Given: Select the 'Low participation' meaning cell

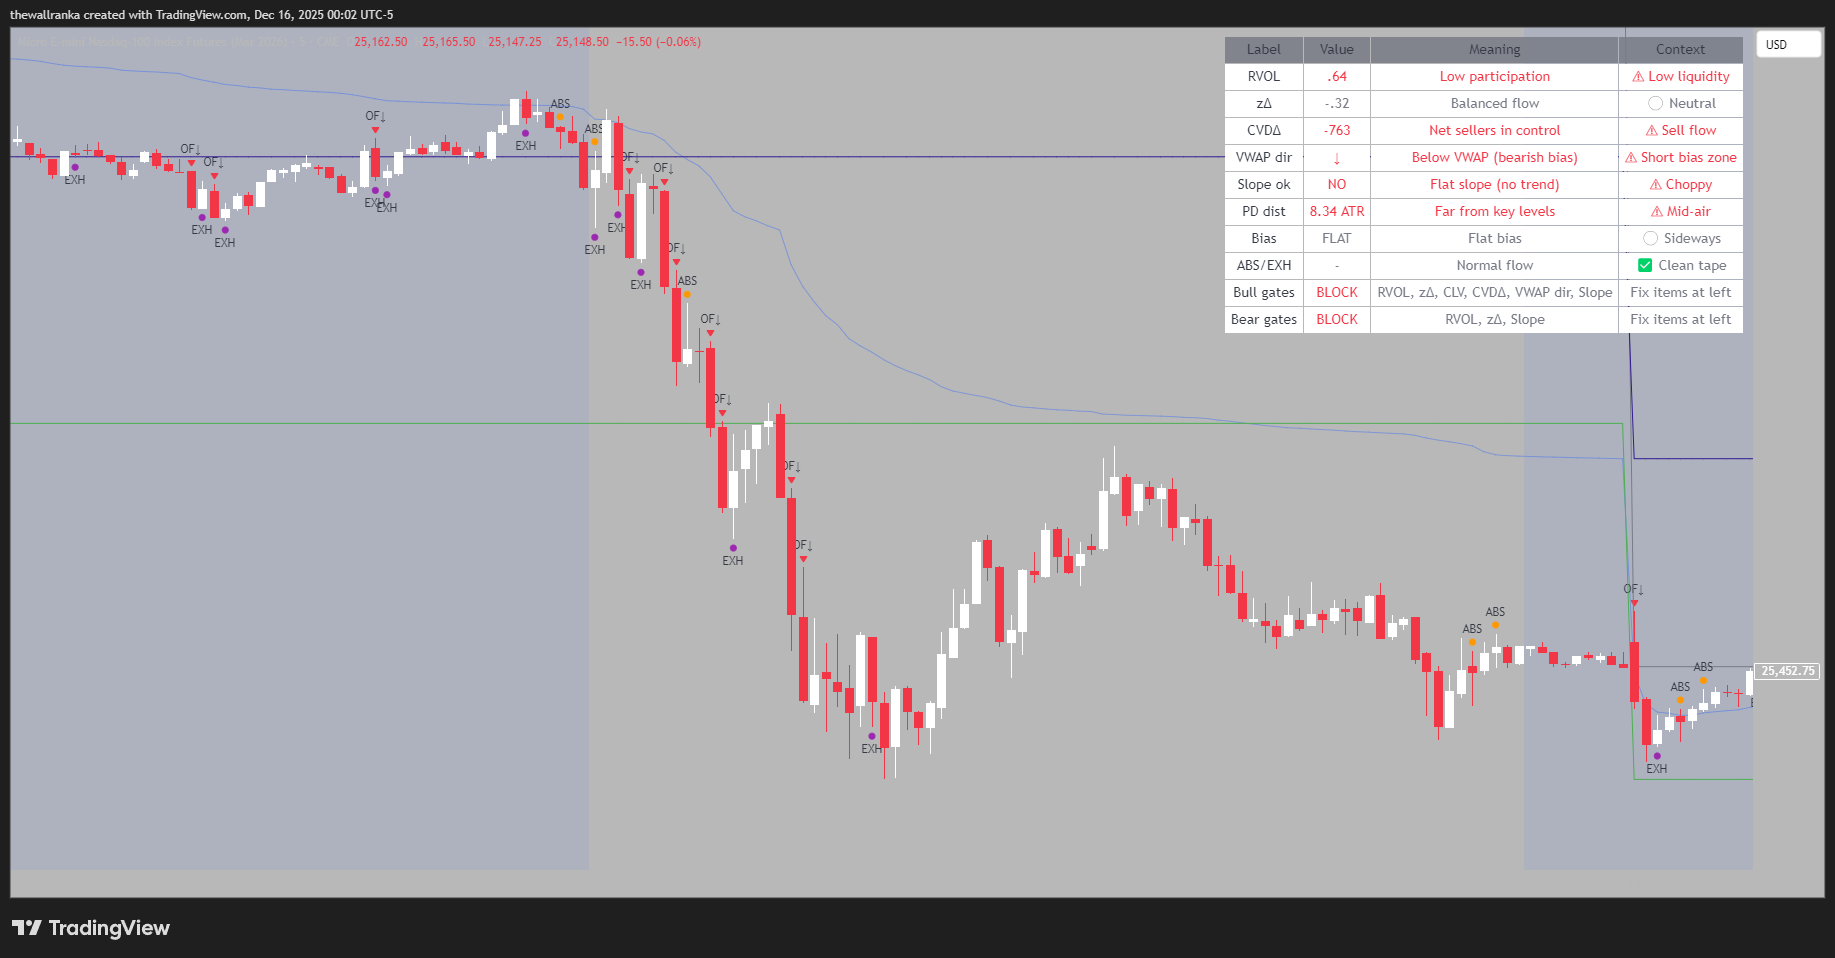Looking at the screenshot, I should [x=1494, y=76].
